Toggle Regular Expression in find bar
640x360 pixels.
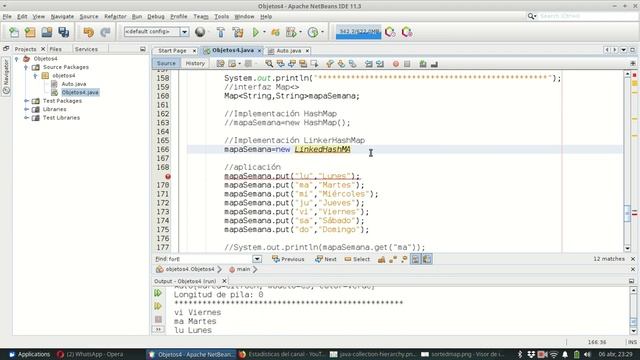coord(404,259)
